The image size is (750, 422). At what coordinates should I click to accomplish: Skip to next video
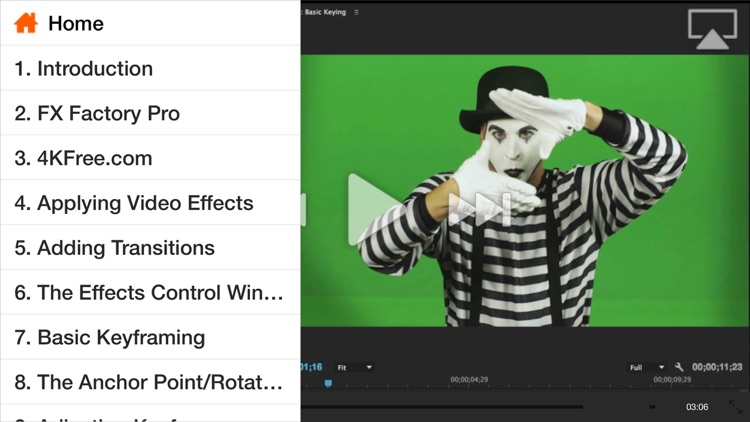coord(480,209)
